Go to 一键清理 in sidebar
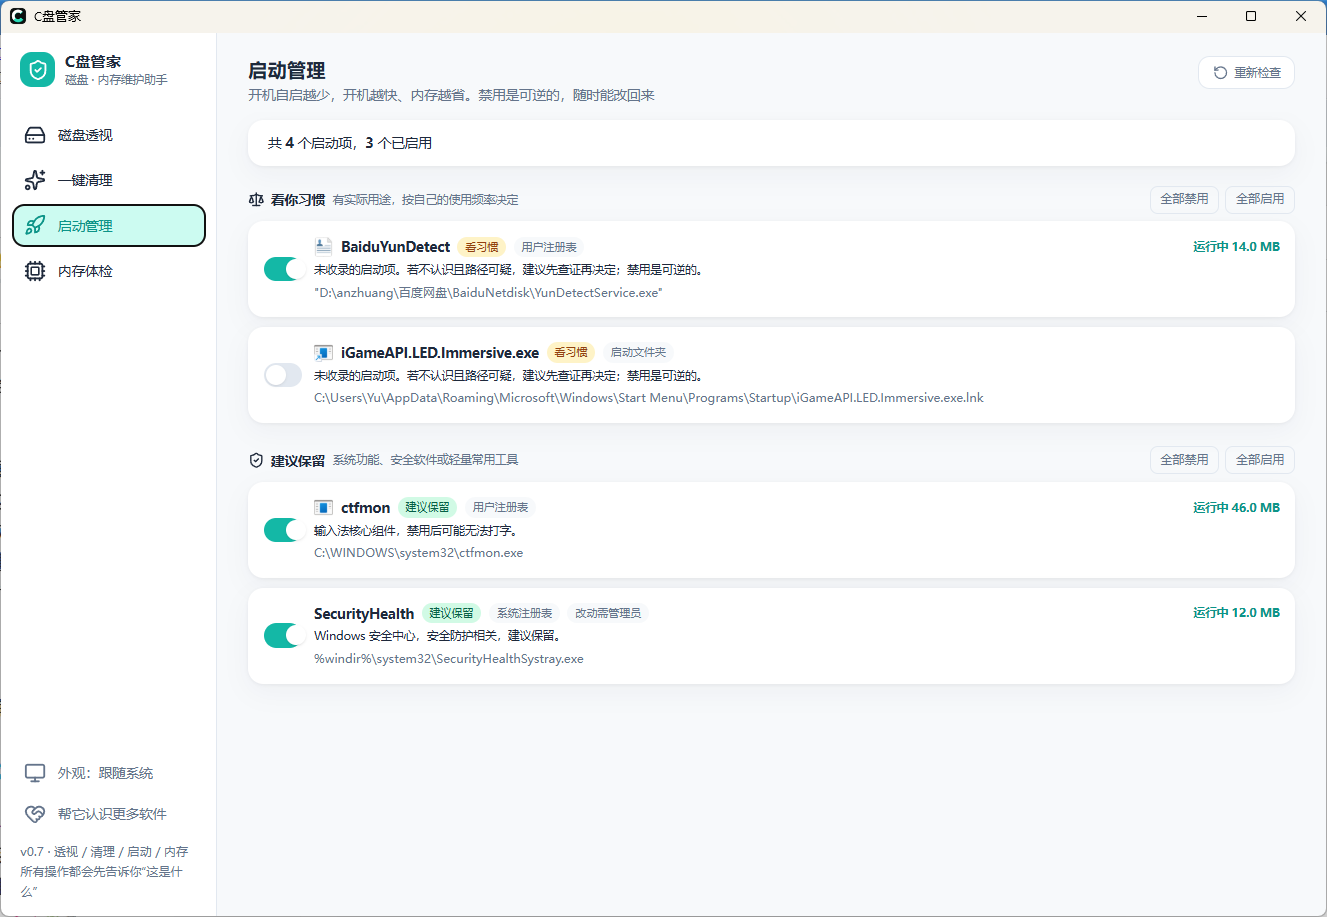Screen dimensions: 1327x917 click(x=109, y=180)
